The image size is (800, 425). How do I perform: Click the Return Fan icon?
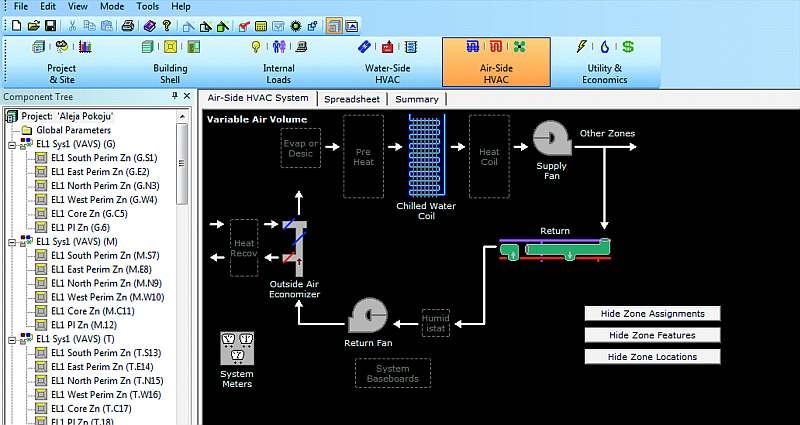368,315
